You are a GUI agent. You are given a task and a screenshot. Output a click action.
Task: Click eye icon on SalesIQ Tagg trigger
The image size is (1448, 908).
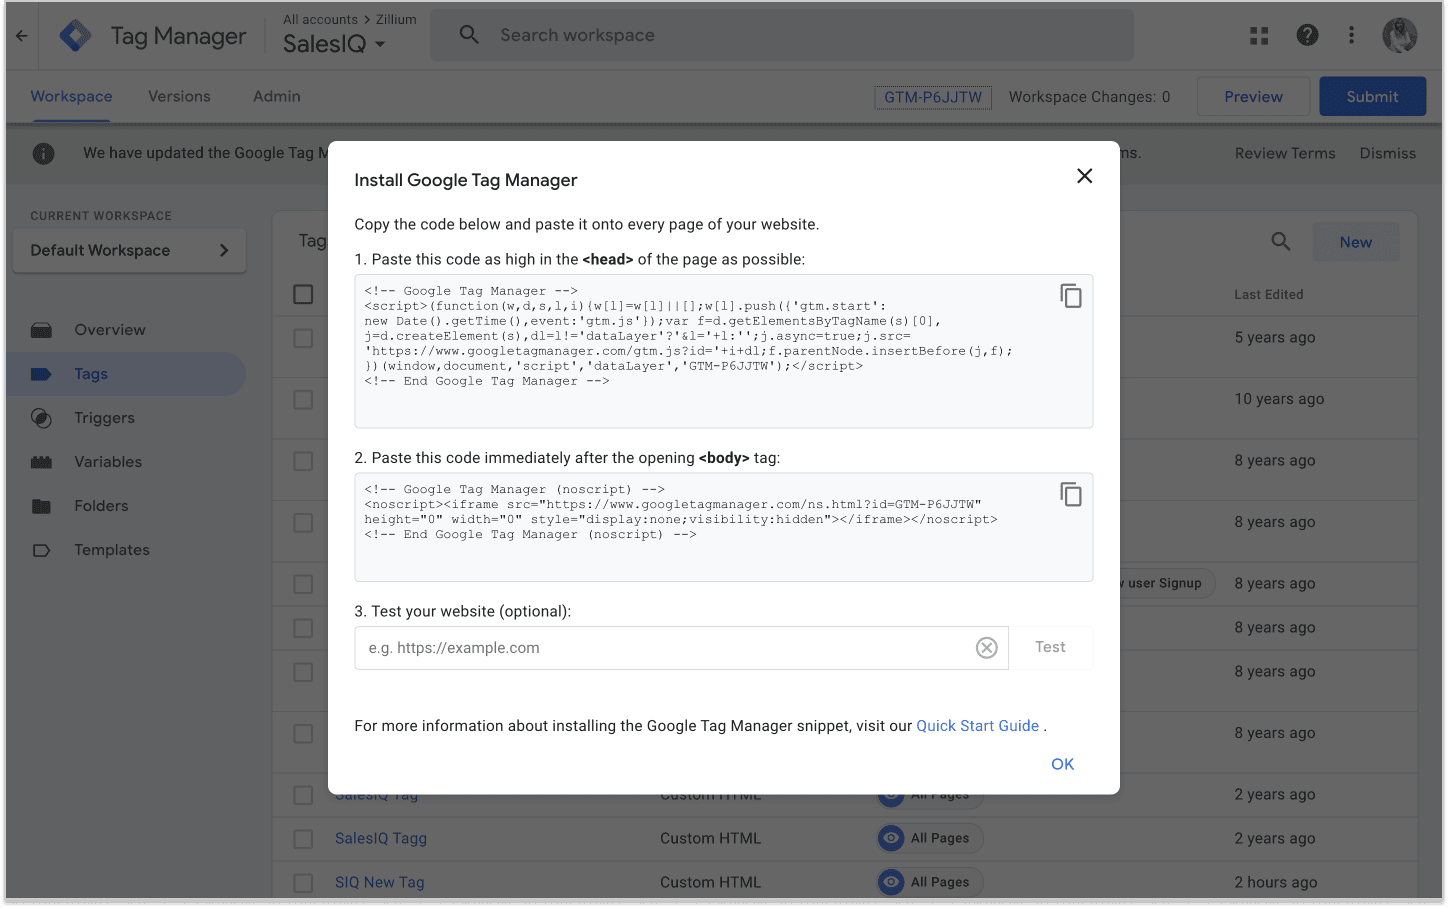(891, 838)
